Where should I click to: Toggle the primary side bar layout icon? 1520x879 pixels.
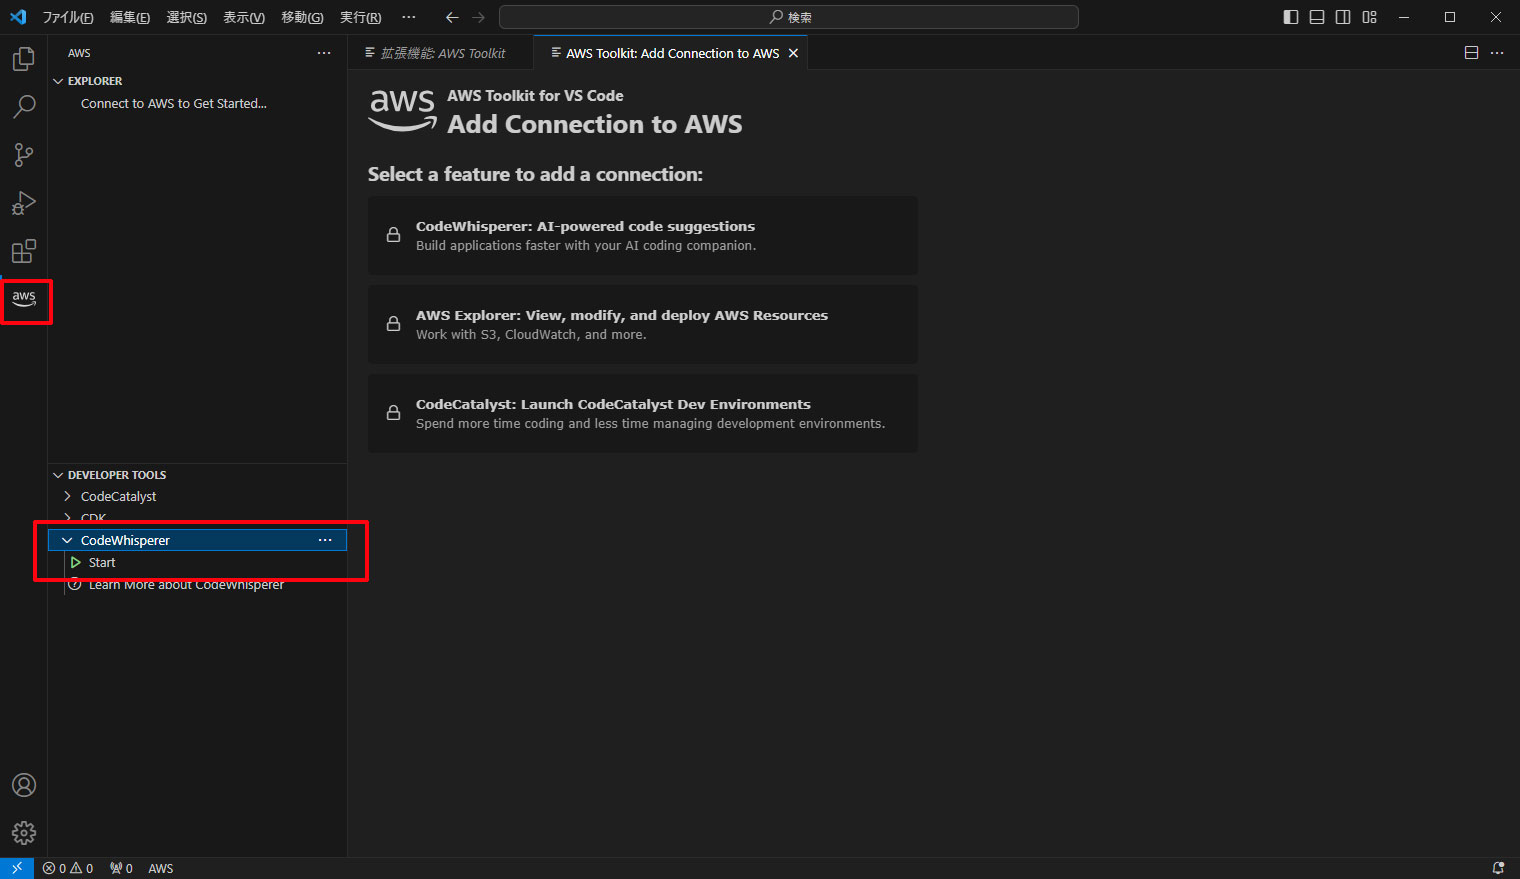coord(1291,17)
